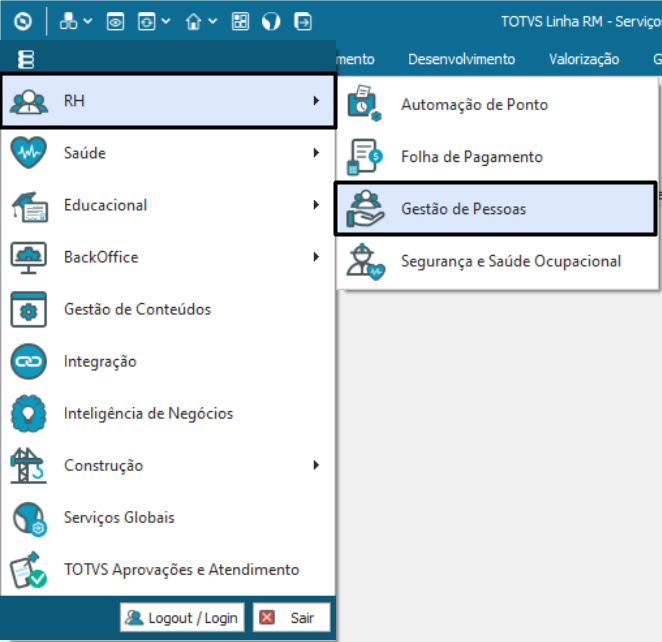Click the Inteligência de Negócios brain icon
This screenshot has height=642, width=662.
coord(28,414)
